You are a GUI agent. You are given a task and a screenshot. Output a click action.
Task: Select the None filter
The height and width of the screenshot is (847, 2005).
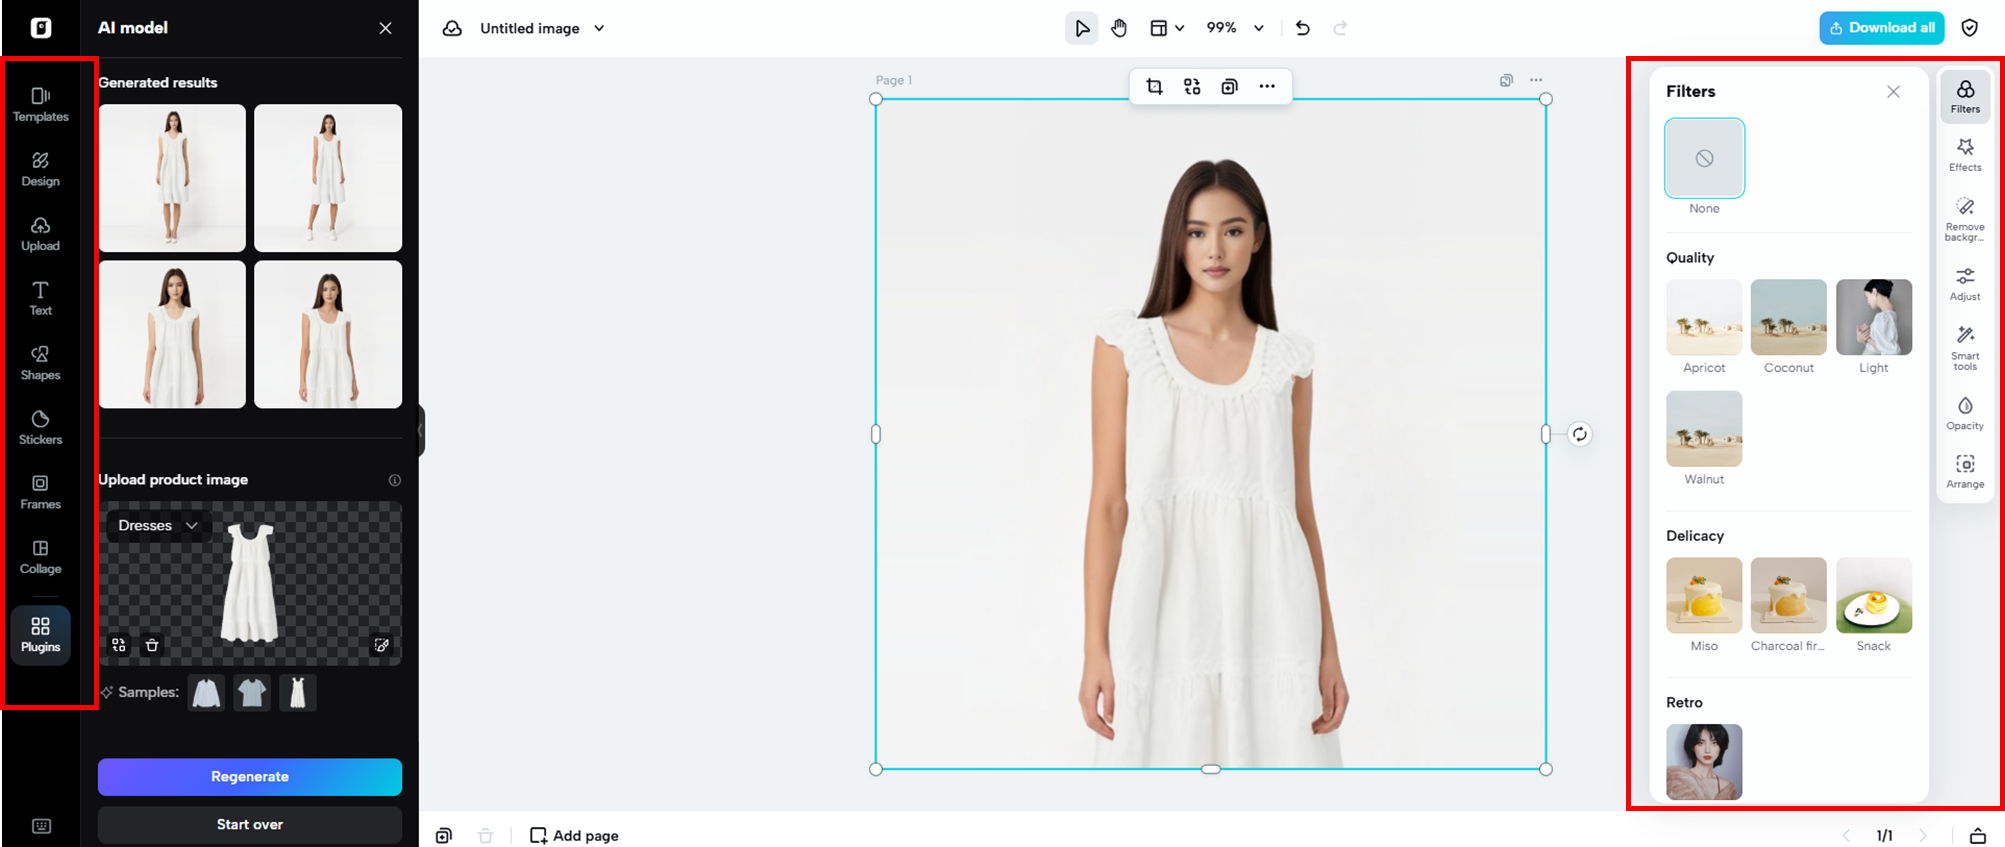pos(1705,158)
